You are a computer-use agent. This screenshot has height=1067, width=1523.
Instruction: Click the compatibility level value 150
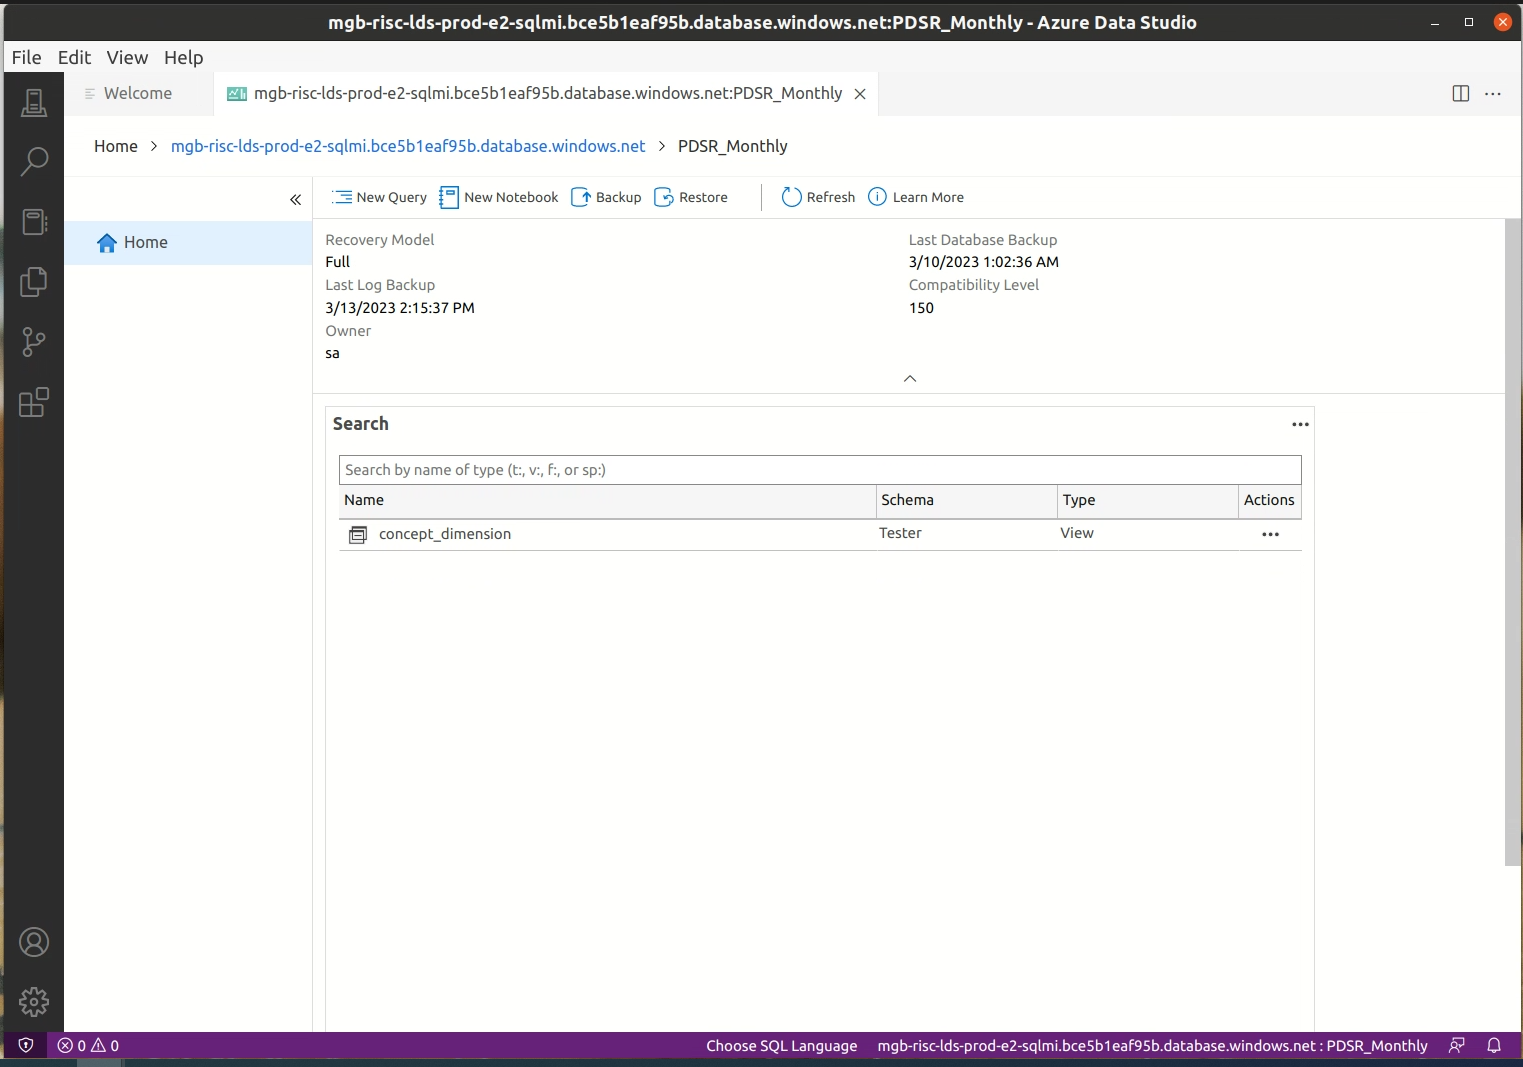921,308
